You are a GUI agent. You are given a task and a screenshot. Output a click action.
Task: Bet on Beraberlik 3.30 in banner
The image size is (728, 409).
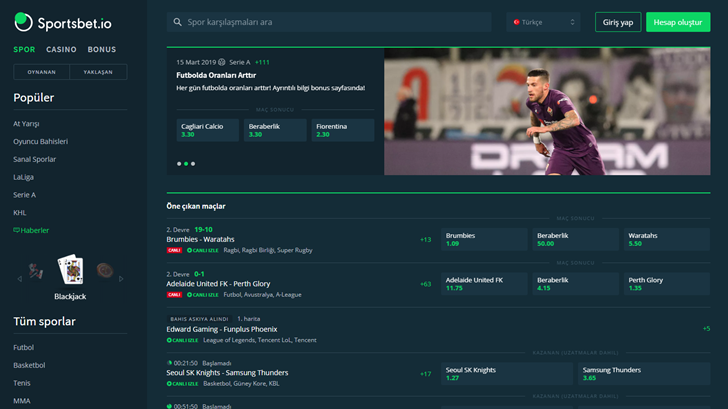tap(275, 130)
